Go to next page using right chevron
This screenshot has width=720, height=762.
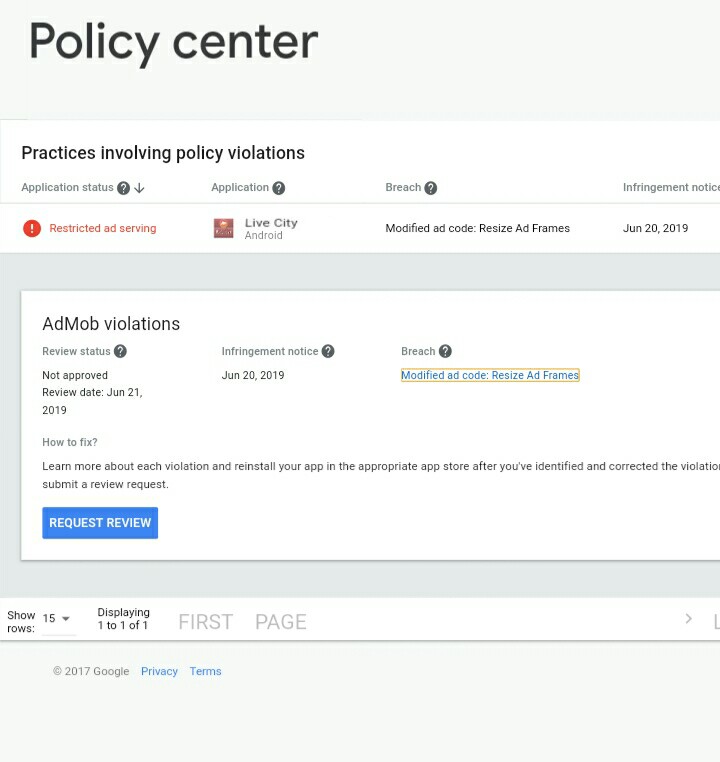coord(688,619)
